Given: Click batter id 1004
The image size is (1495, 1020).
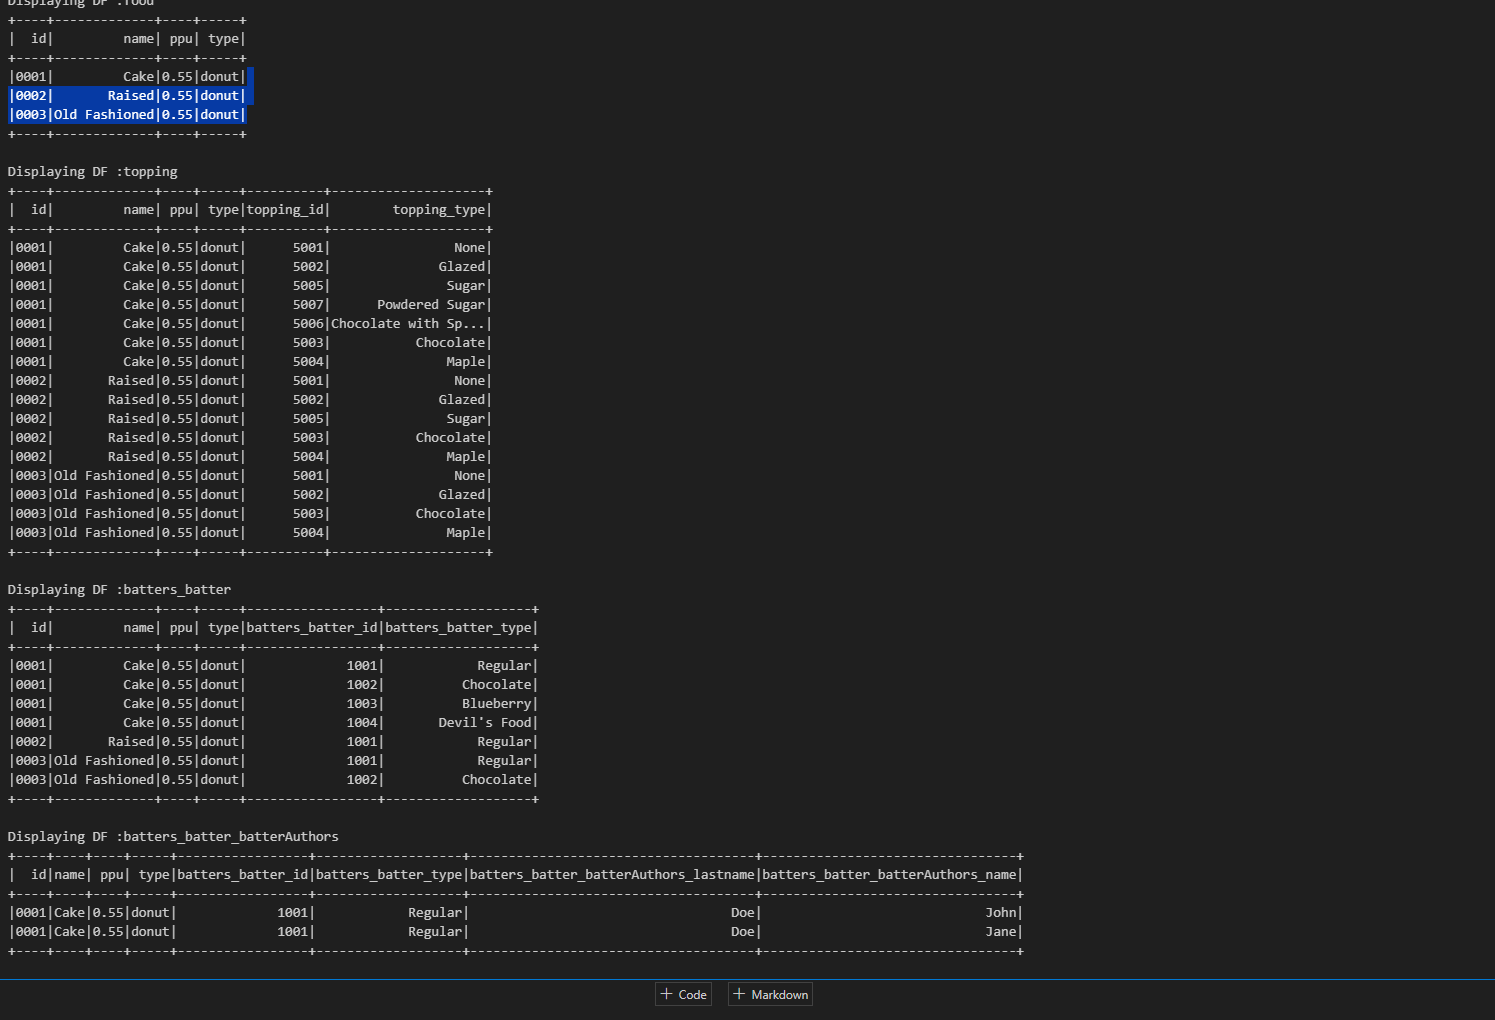Looking at the screenshot, I should point(362,723).
